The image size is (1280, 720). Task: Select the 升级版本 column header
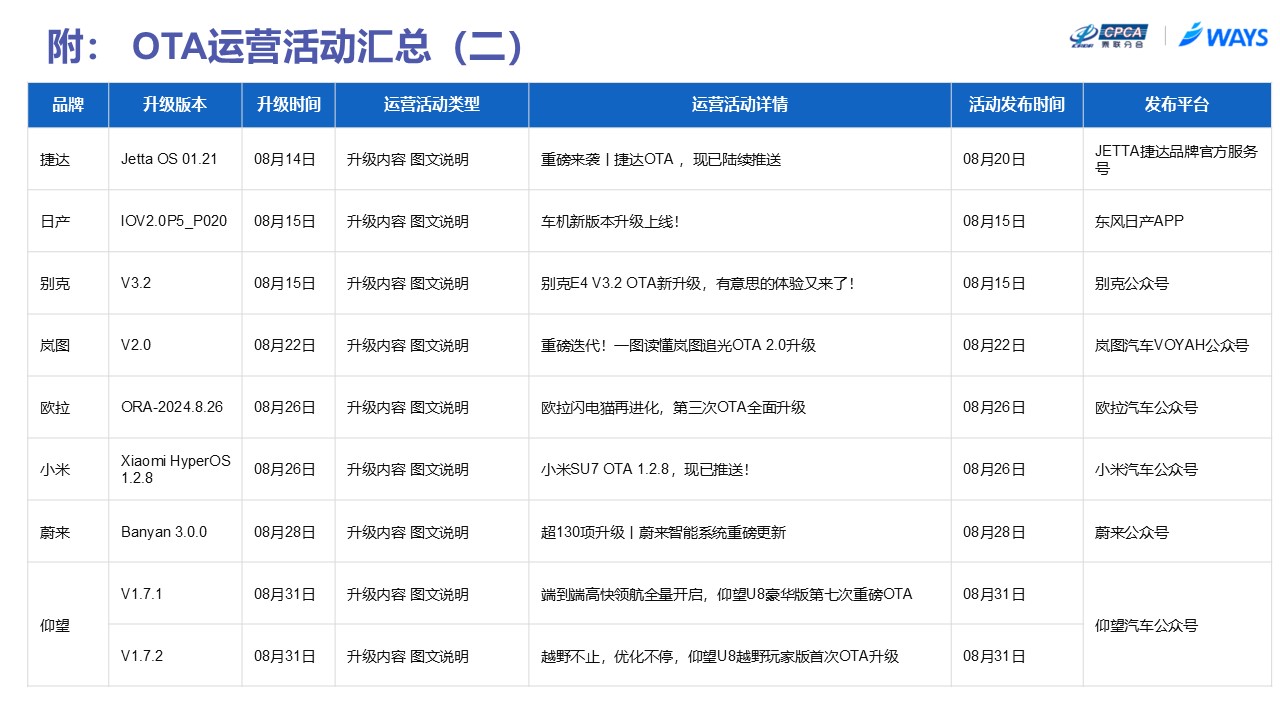[175, 104]
